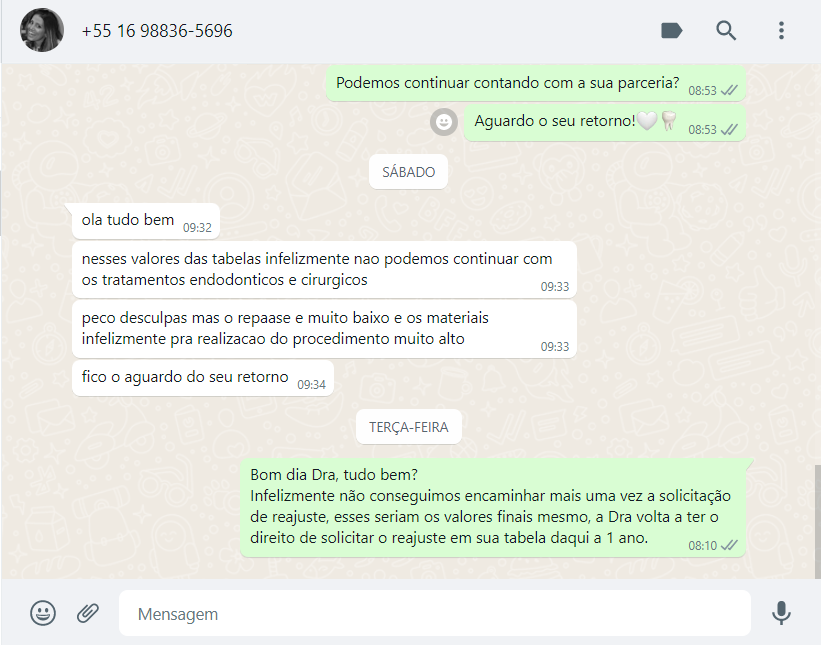The height and width of the screenshot is (645, 821).
Task: Click the chat scrollbar thumb on right edge
Action: tap(817, 521)
